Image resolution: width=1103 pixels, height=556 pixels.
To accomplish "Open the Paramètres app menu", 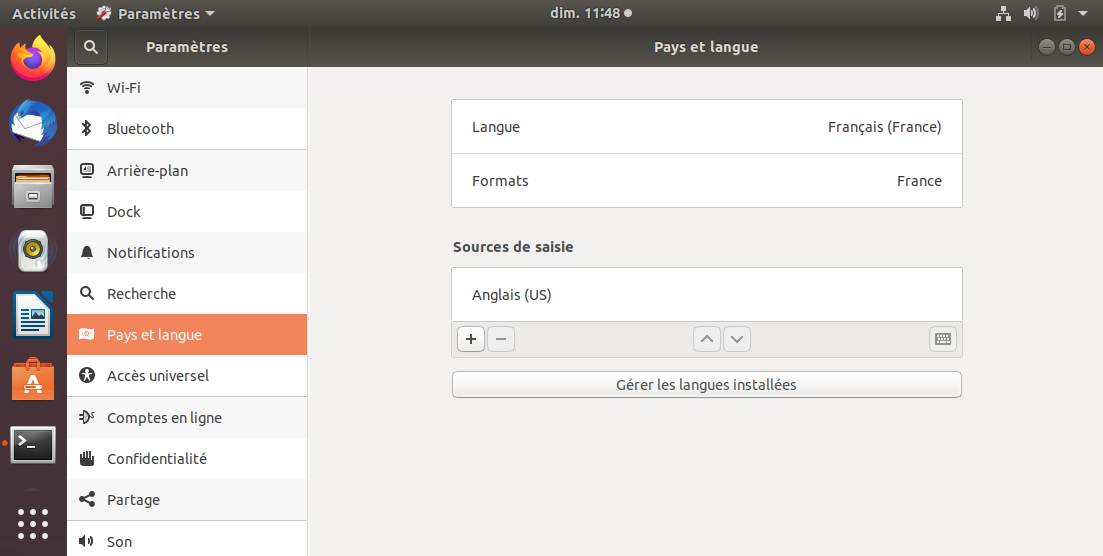I will (155, 14).
